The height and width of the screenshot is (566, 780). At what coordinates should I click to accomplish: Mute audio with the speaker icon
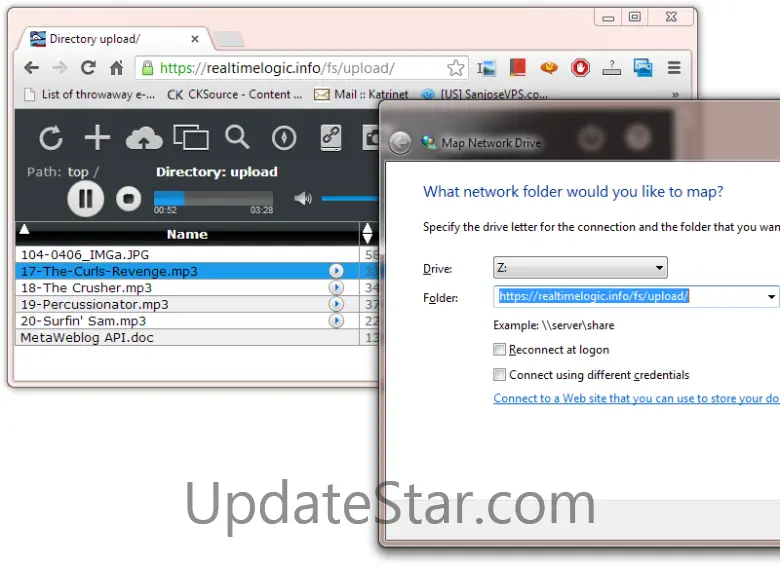pos(302,199)
